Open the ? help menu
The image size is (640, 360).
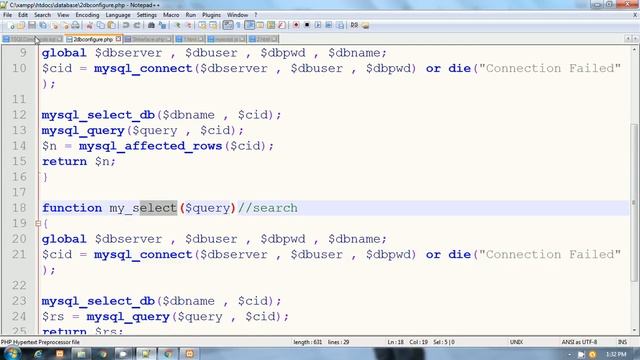[x=256, y=15]
